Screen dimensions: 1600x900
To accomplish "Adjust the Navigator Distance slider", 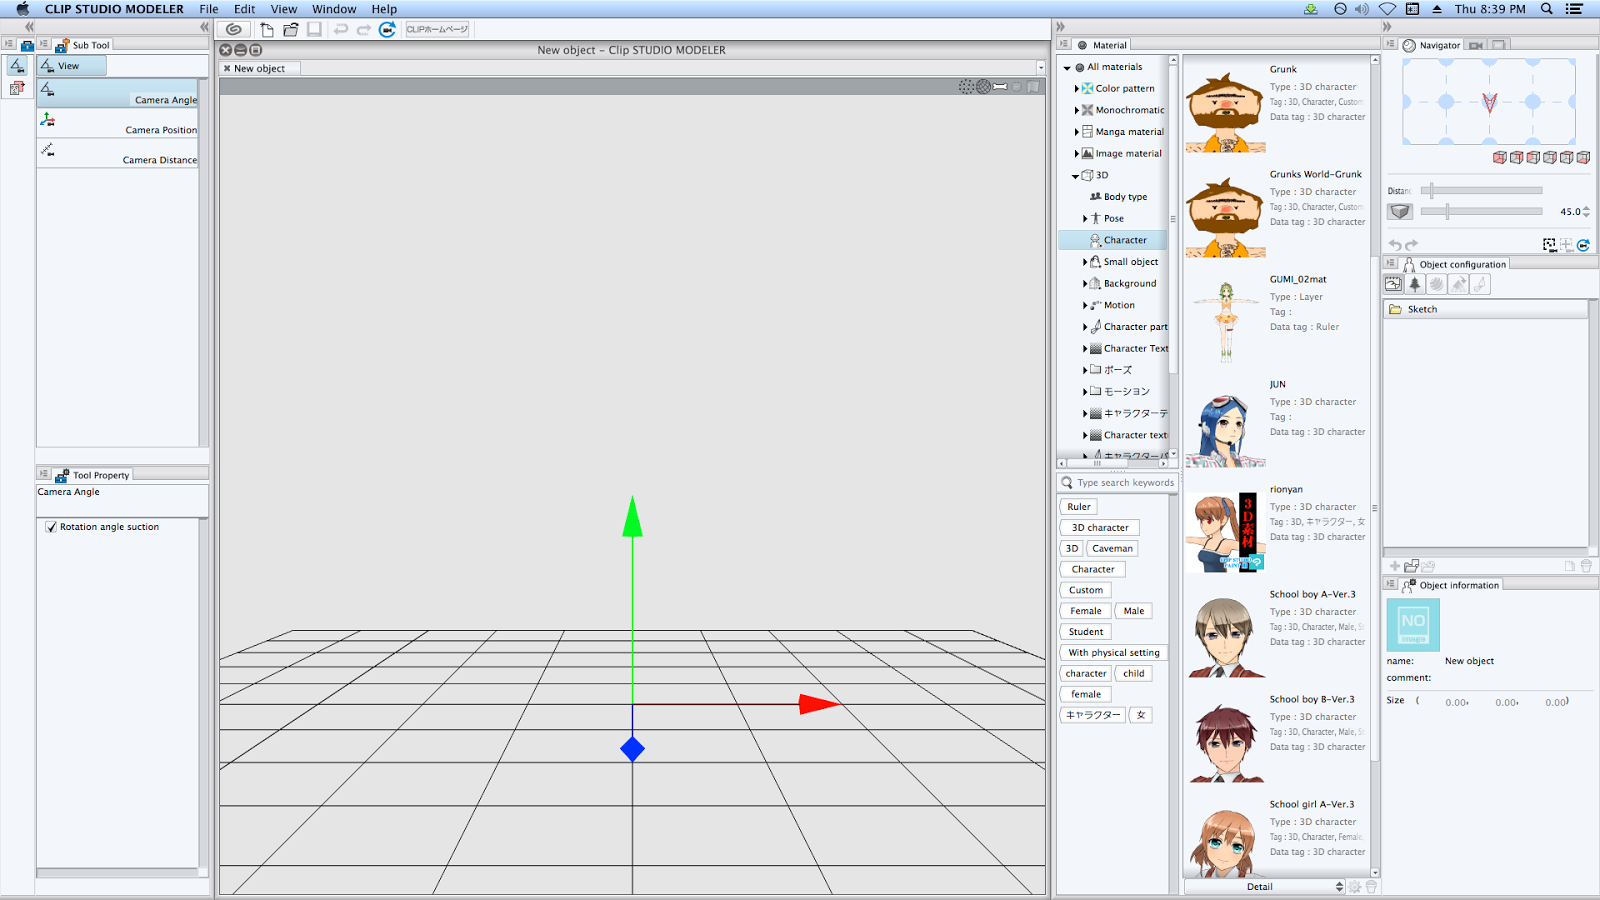I will point(1484,190).
